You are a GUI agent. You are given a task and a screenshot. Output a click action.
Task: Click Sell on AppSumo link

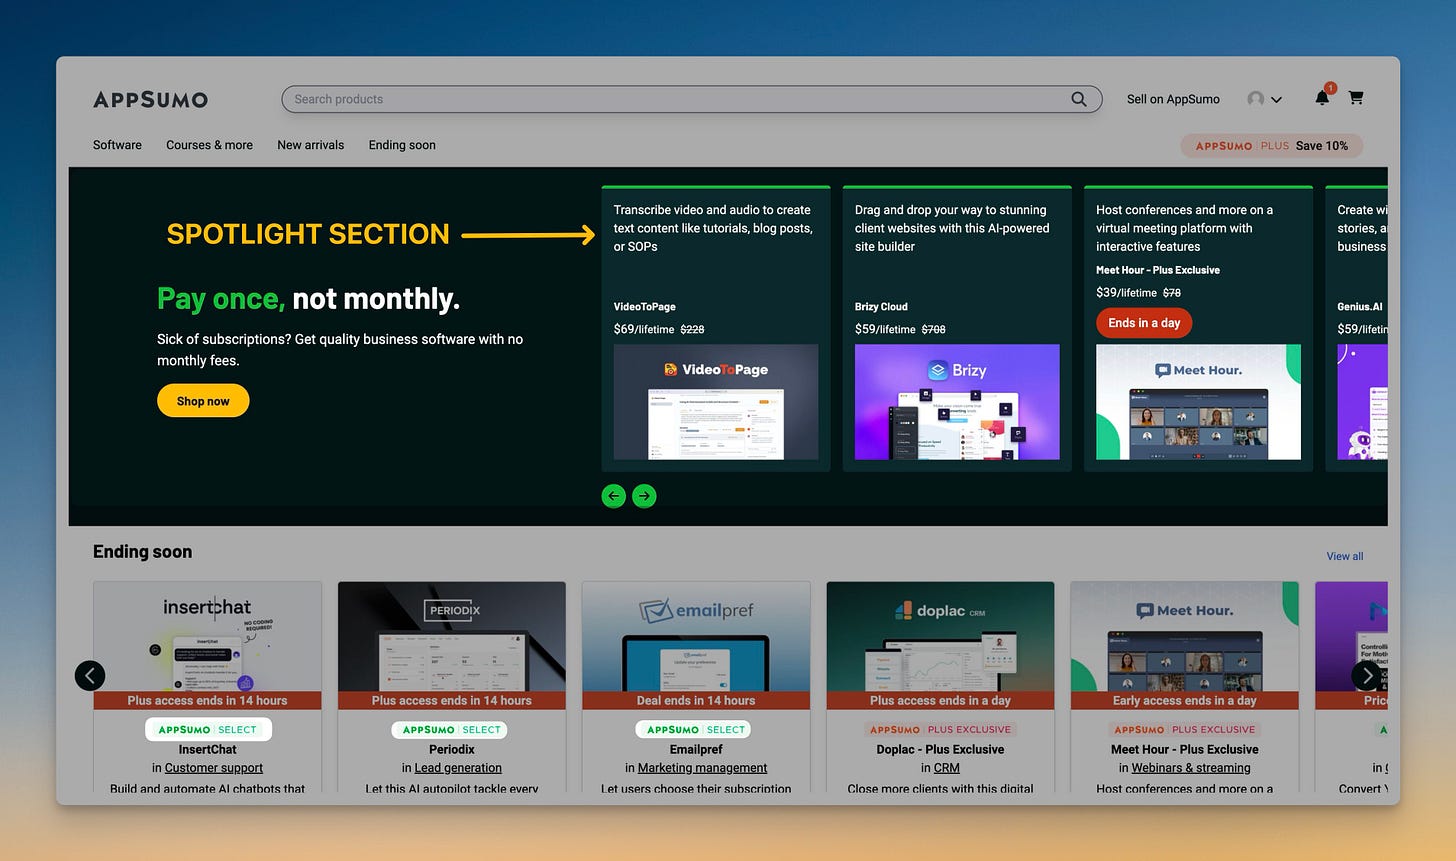[1173, 99]
